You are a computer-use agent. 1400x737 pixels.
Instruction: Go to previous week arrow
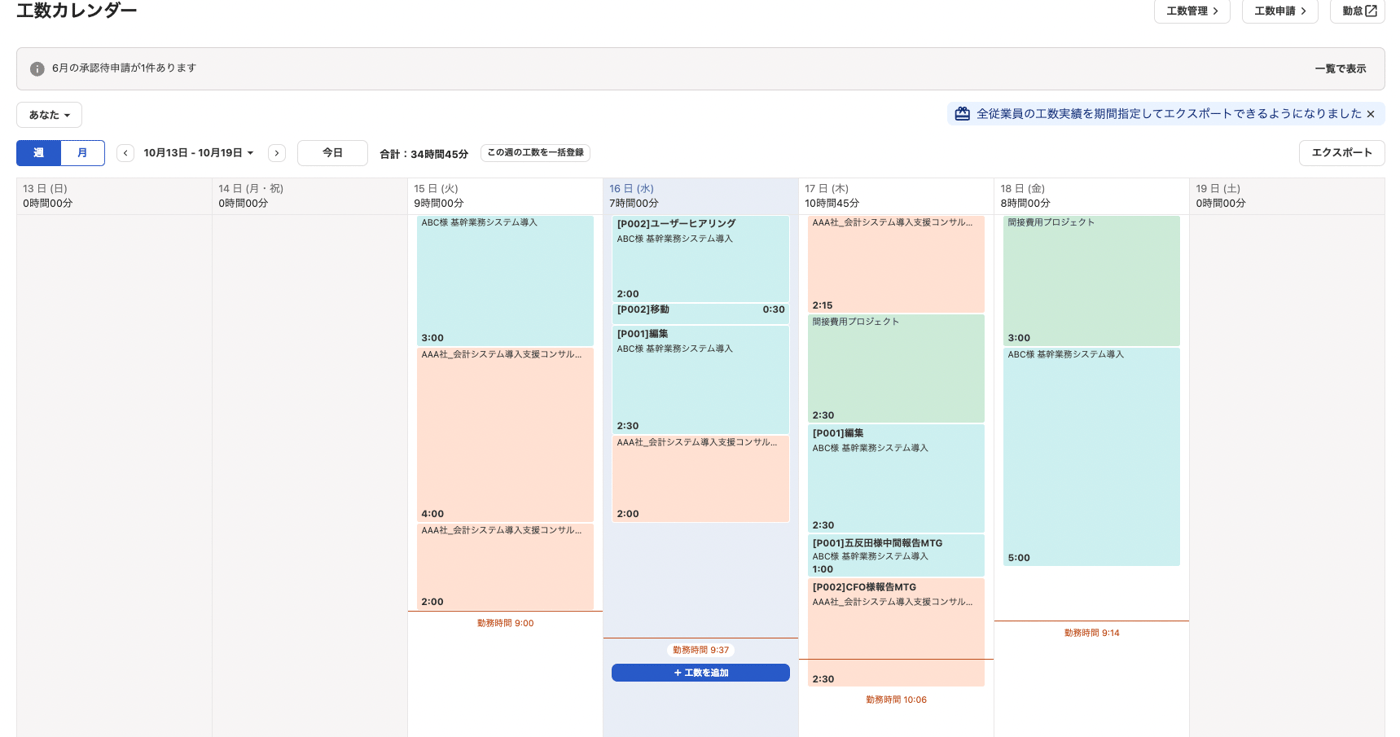125,153
